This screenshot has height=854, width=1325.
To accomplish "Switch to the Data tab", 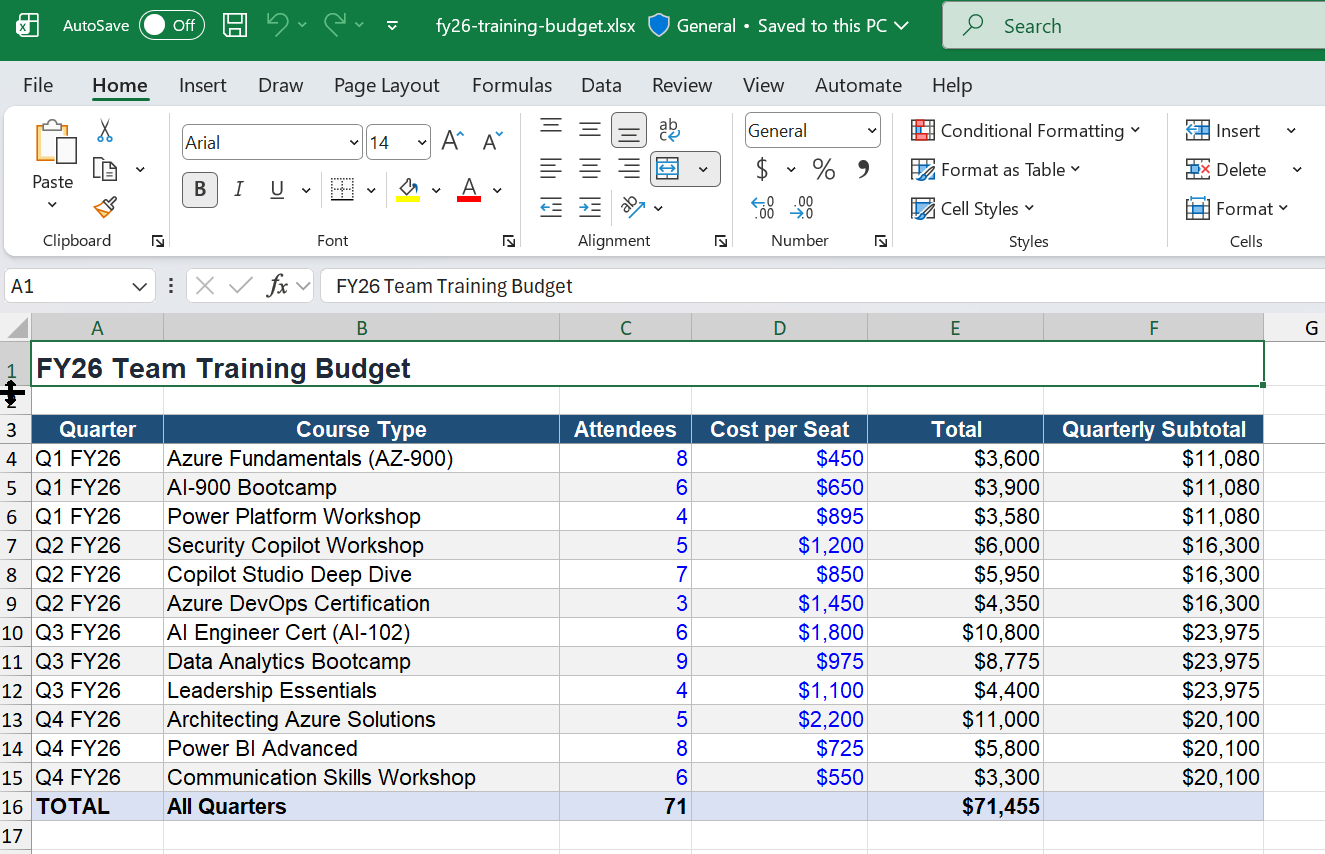I will [x=601, y=85].
